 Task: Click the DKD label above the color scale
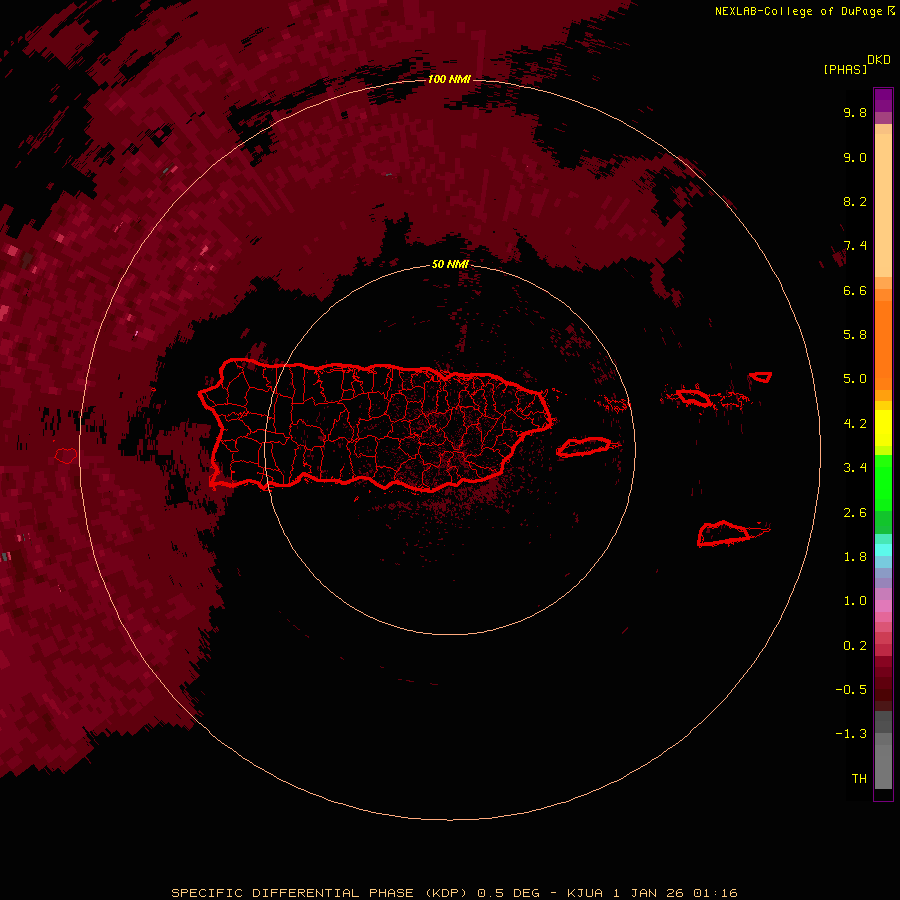tap(879, 60)
